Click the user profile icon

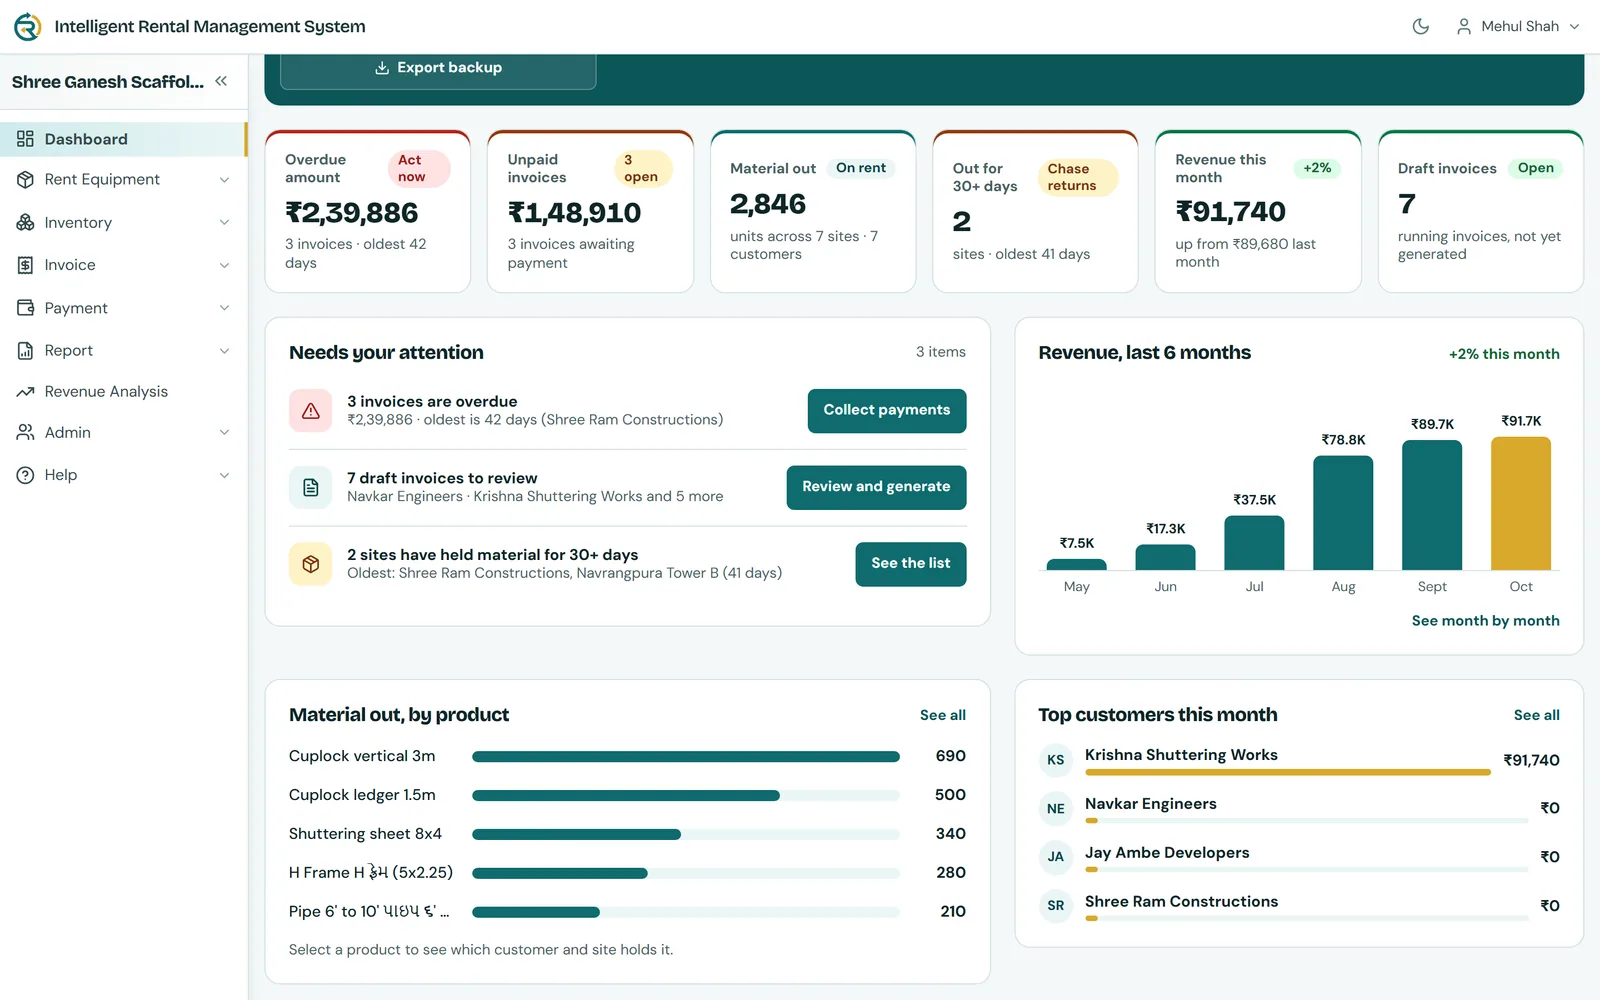point(1464,27)
